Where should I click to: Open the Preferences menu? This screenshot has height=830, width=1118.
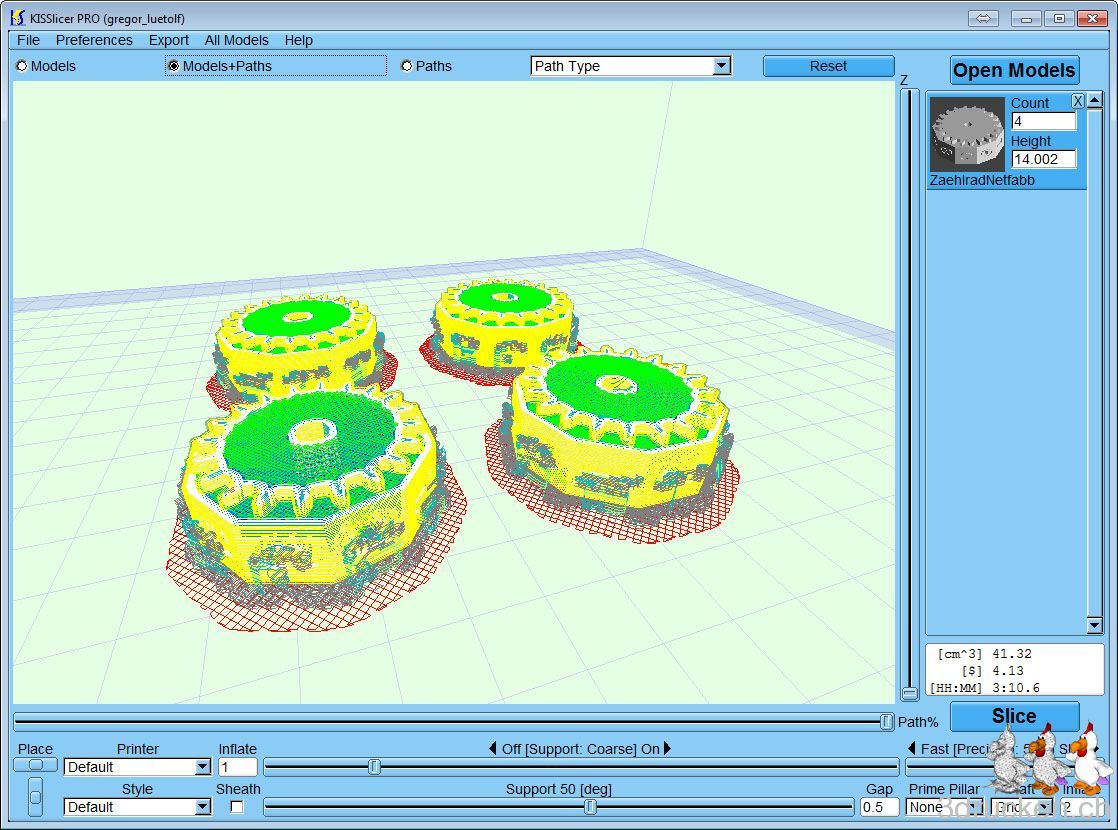point(94,40)
